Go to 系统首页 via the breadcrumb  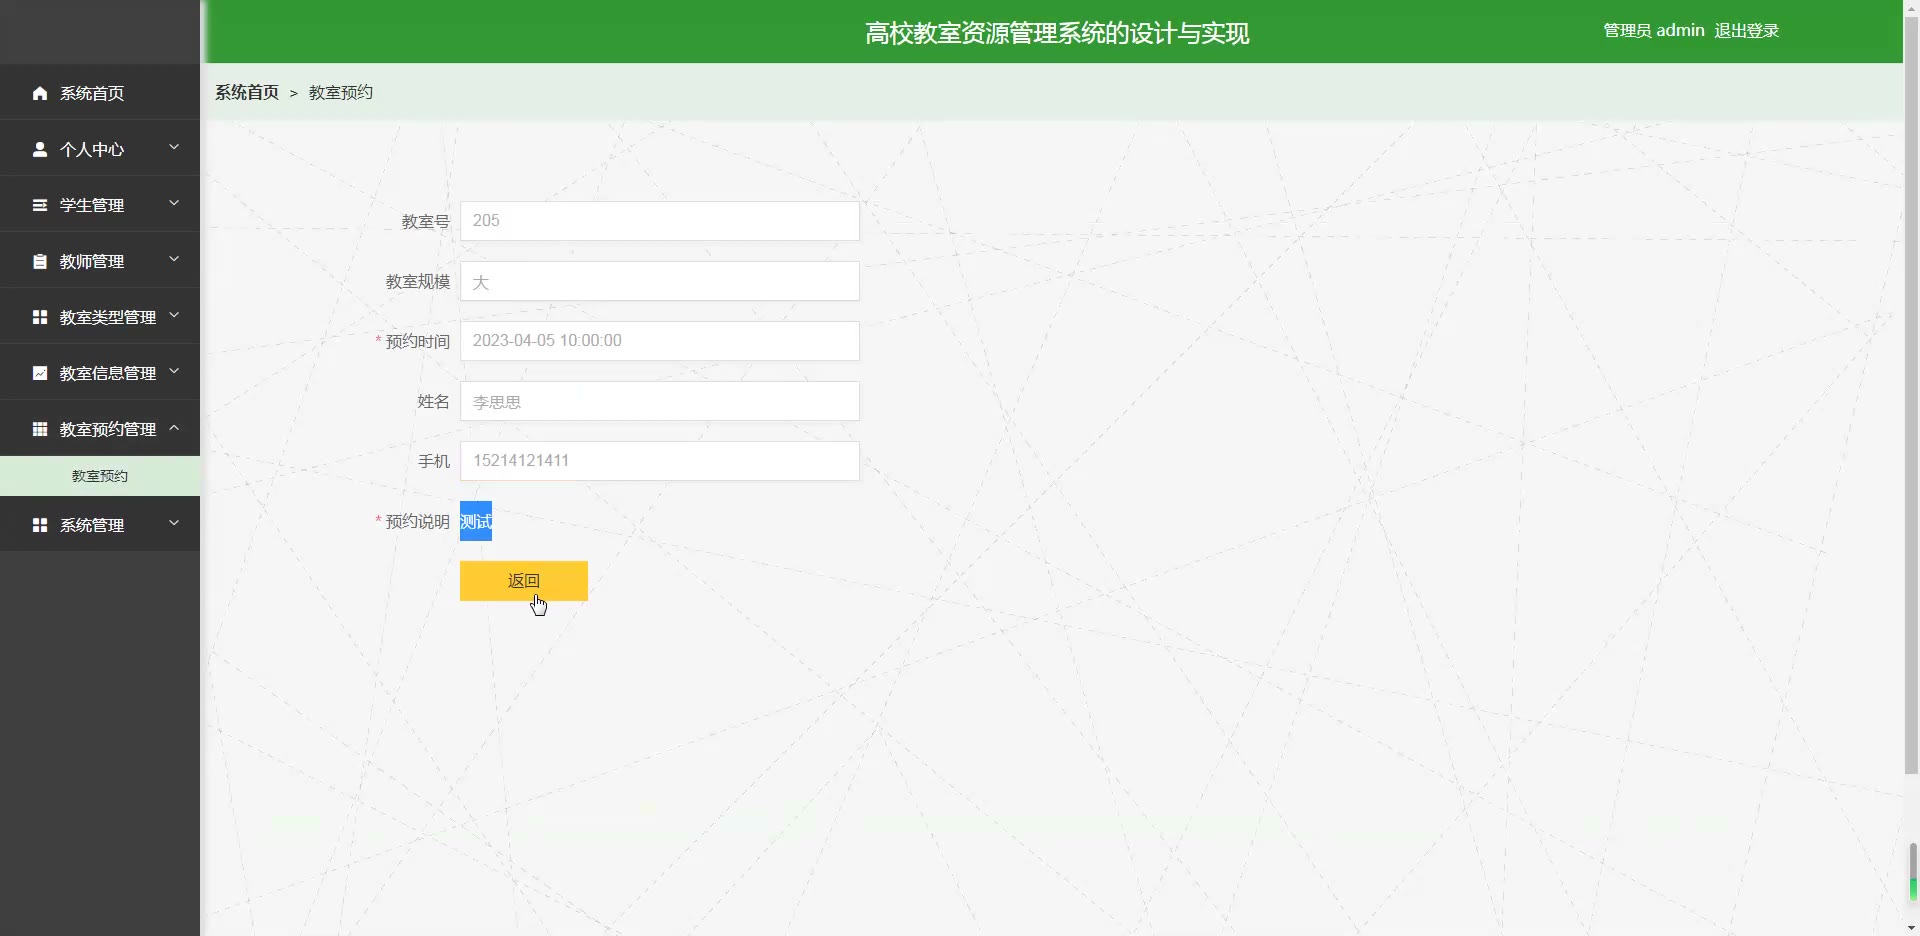point(247,92)
